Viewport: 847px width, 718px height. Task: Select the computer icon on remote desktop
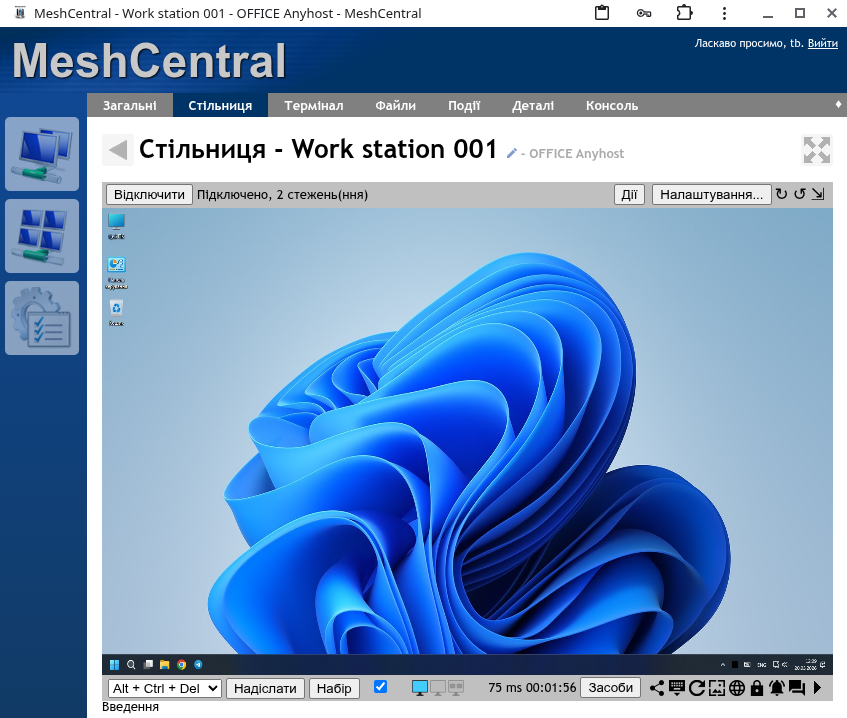click(x=116, y=226)
